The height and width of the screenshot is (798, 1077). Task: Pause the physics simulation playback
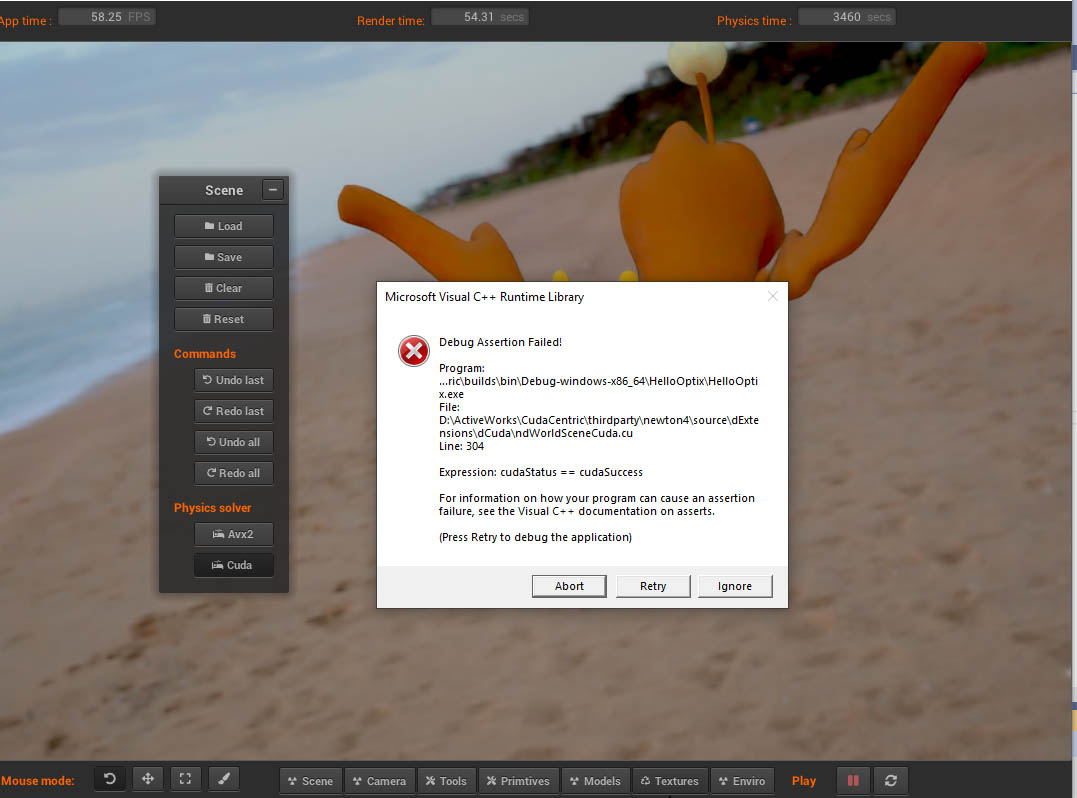[x=853, y=780]
